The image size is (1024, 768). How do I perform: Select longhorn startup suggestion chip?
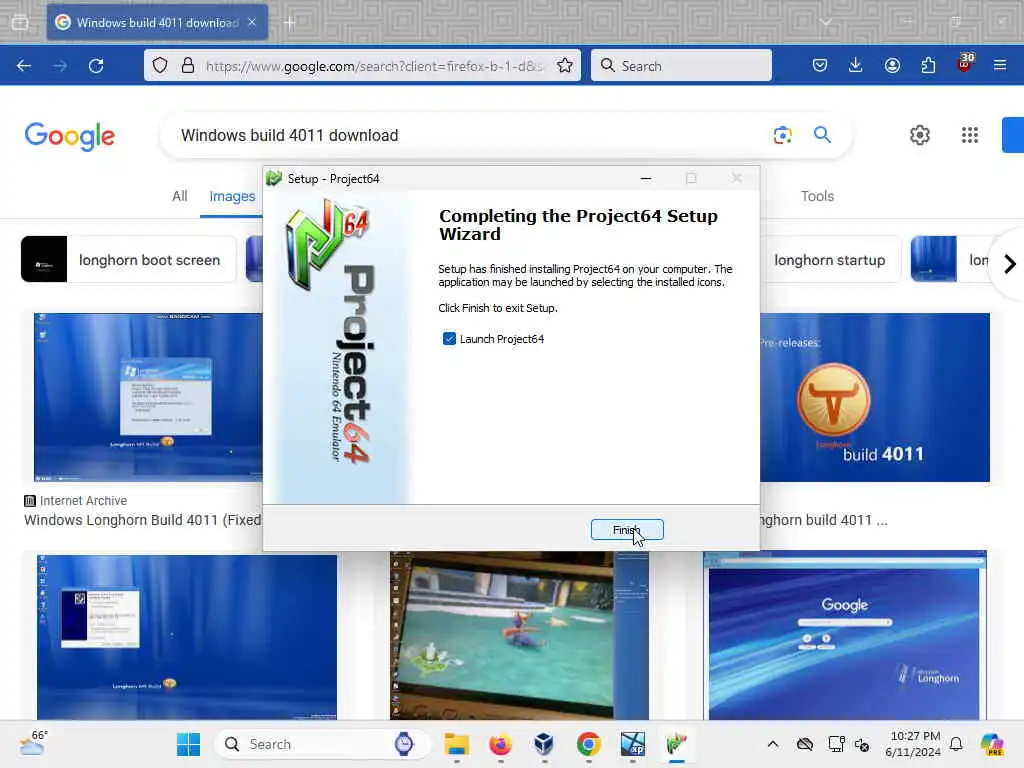pyautogui.click(x=829, y=259)
